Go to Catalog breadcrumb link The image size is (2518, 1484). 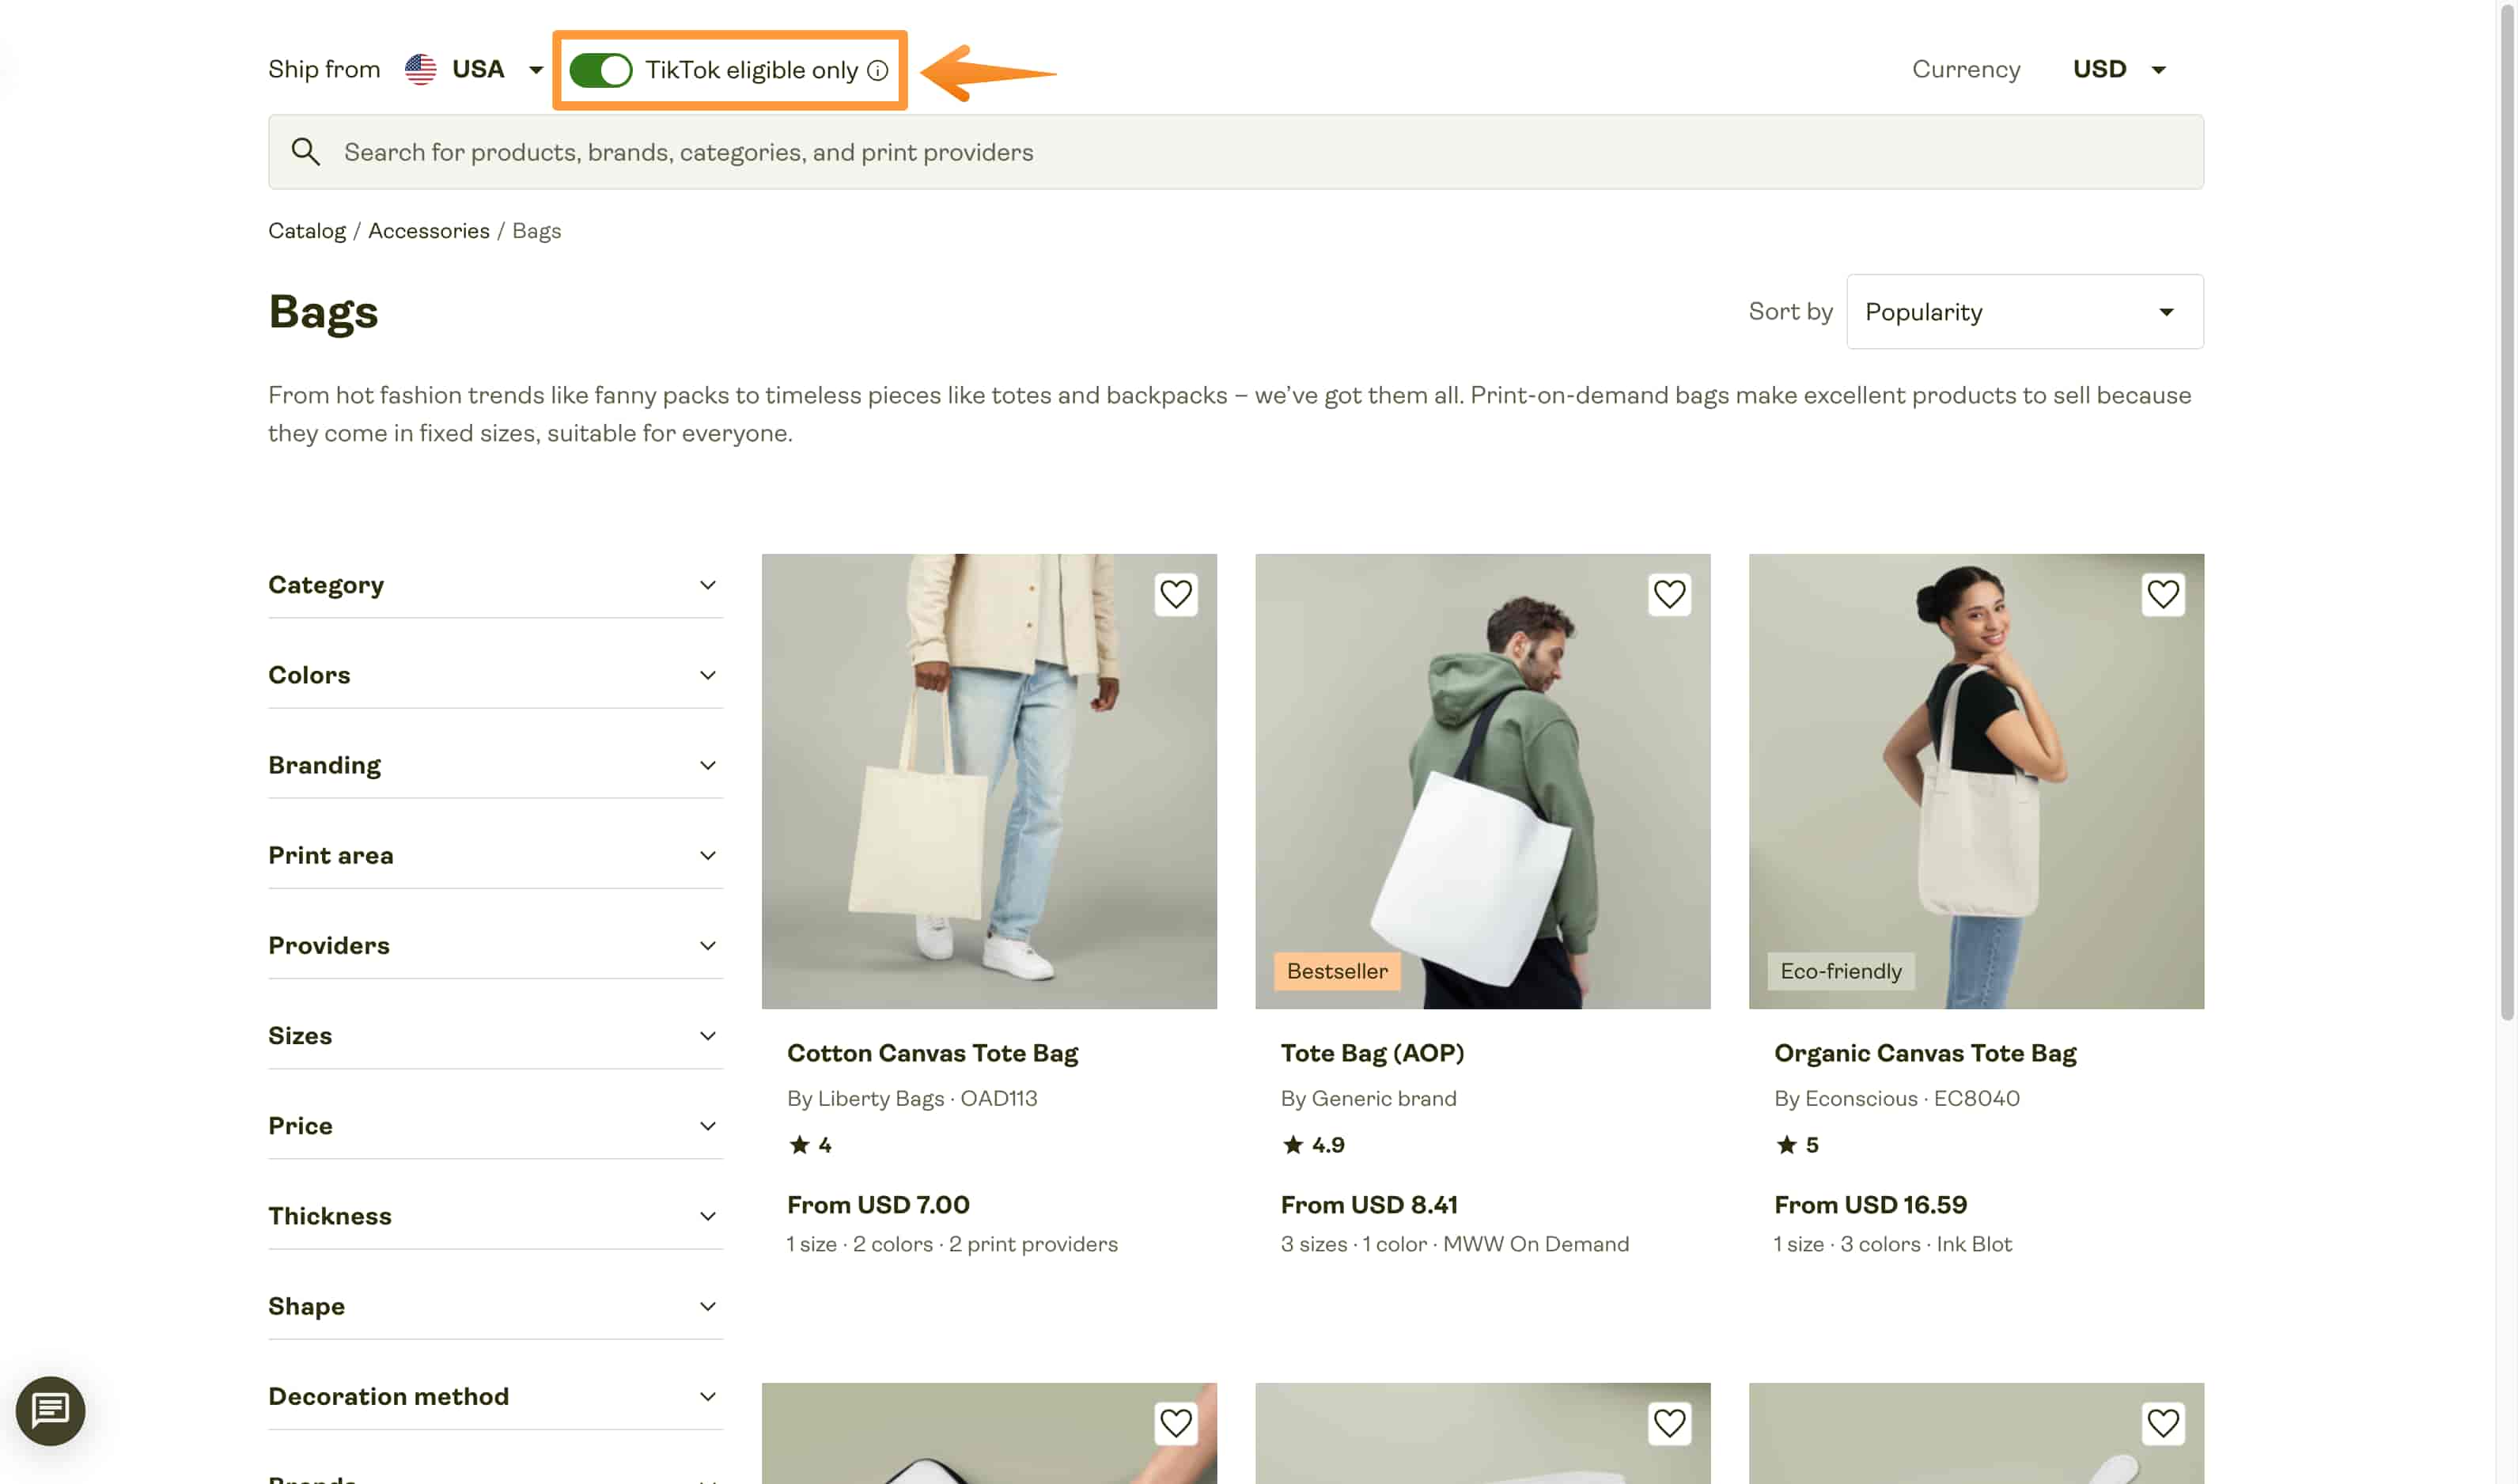point(306,231)
